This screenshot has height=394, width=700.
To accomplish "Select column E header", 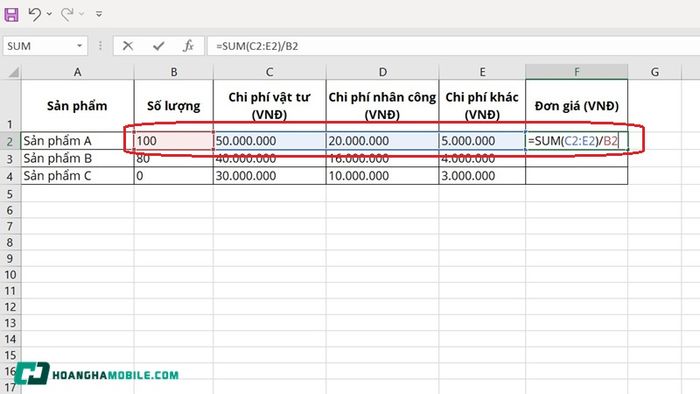I will click(482, 72).
